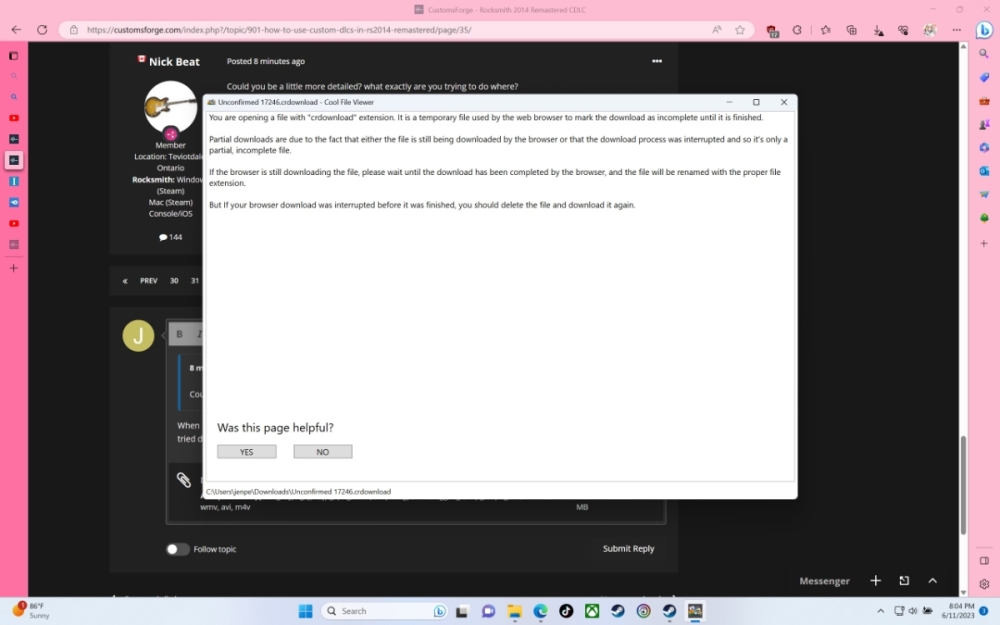This screenshot has width=1000, height=625.
Task: Open Bing chat icon in Edge sidebar
Action: click(x=983, y=30)
